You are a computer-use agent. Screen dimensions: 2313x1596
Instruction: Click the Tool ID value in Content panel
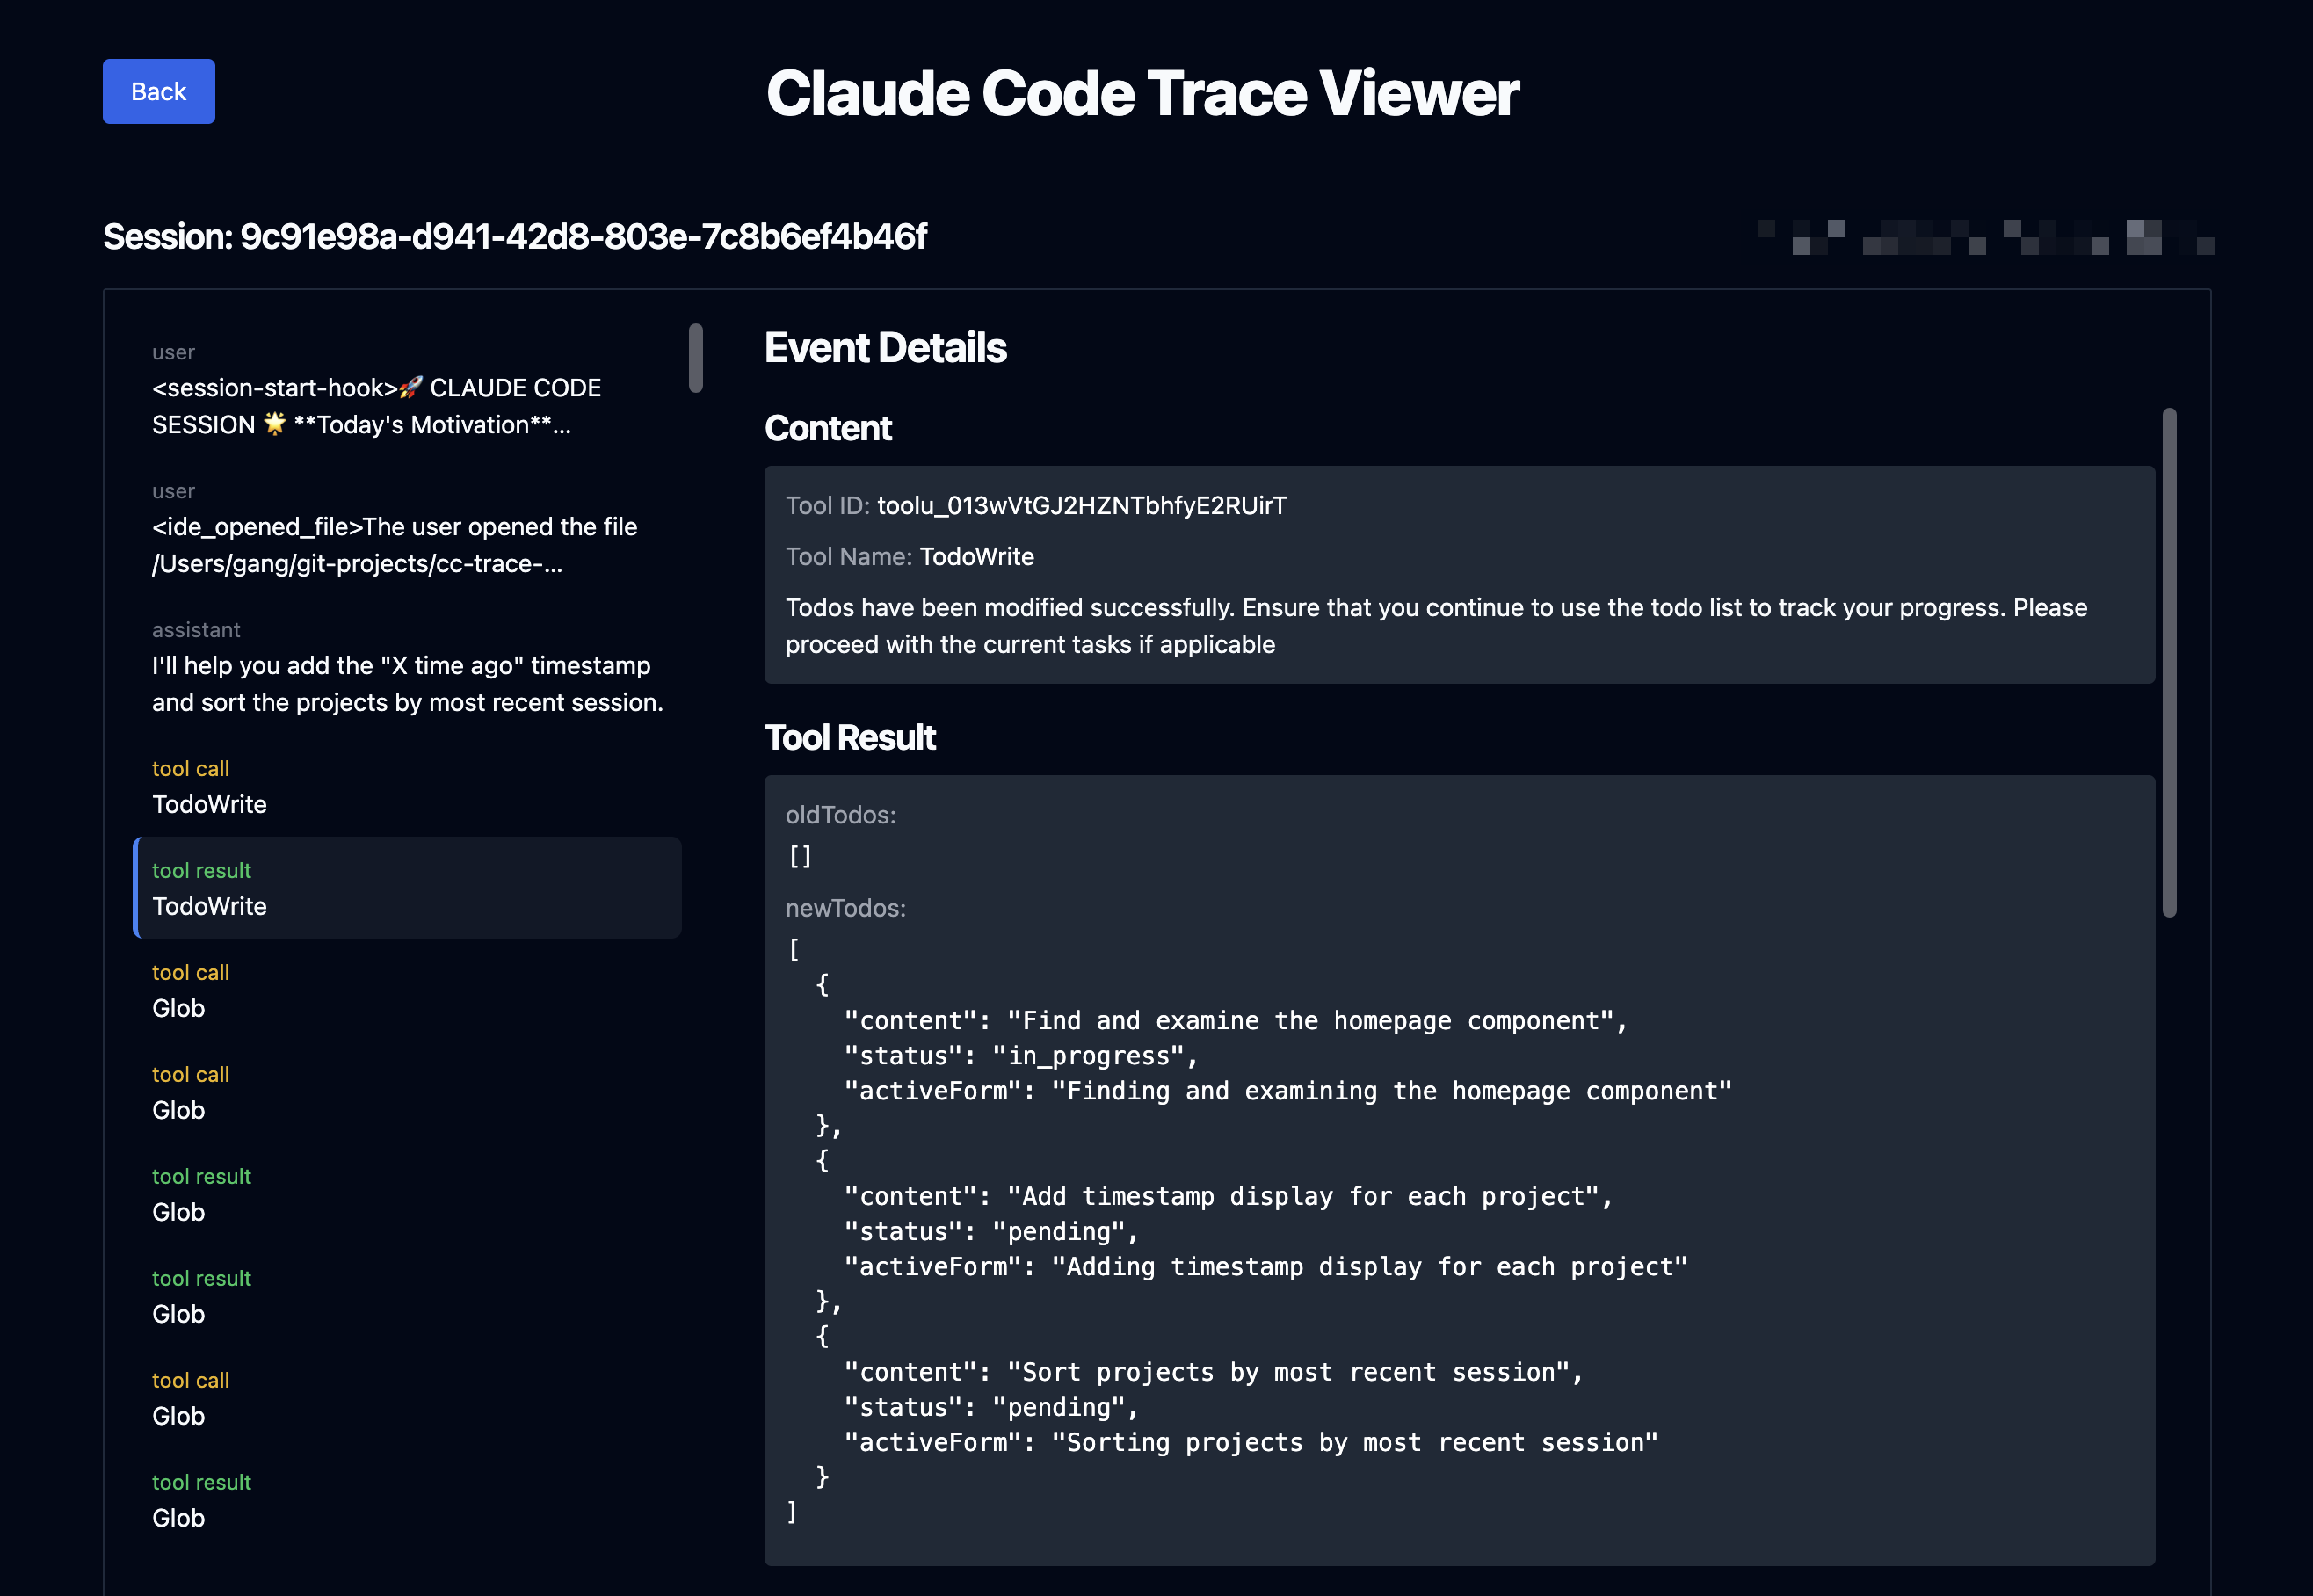1082,506
